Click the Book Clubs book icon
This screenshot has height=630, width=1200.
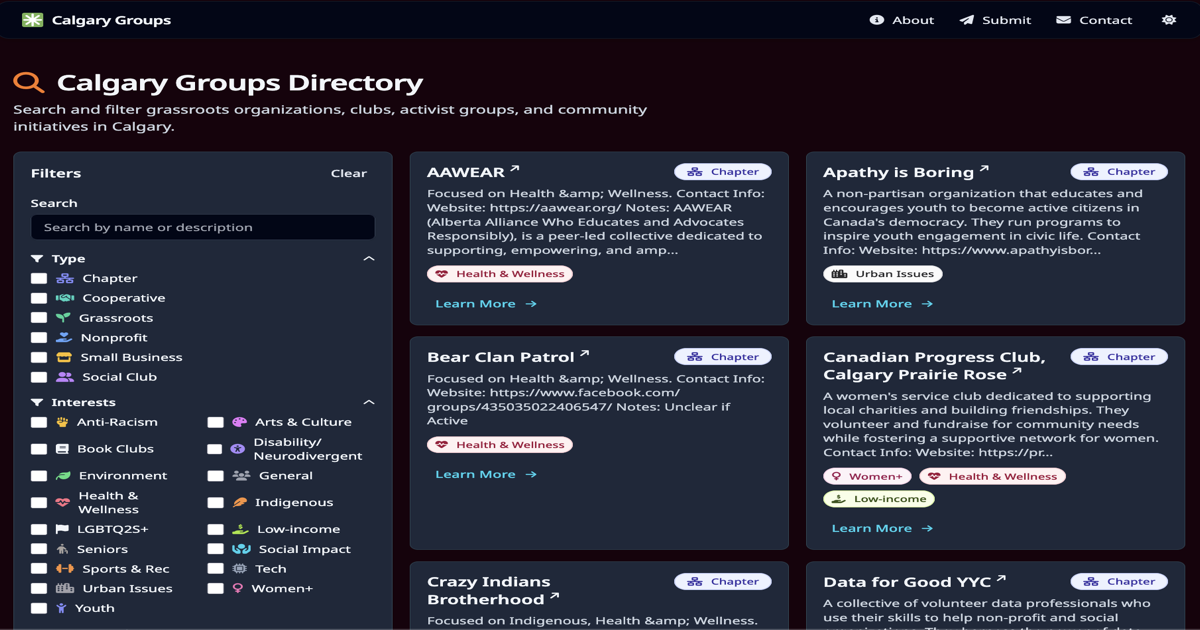(62, 449)
